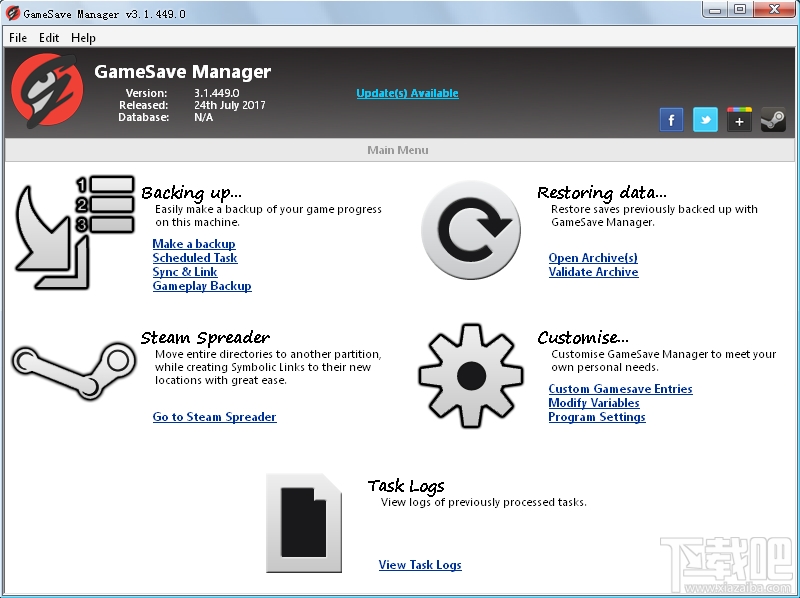Viewport: 800px width, 598px height.
Task: Click the Task Logs document icon
Action: [304, 522]
